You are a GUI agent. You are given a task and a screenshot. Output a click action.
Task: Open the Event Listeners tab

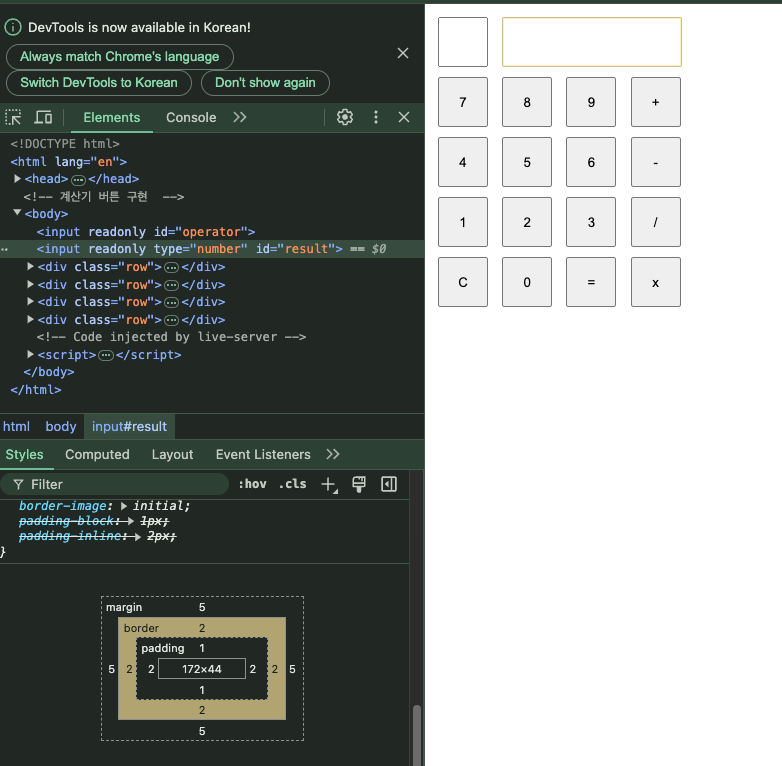[x=263, y=454]
